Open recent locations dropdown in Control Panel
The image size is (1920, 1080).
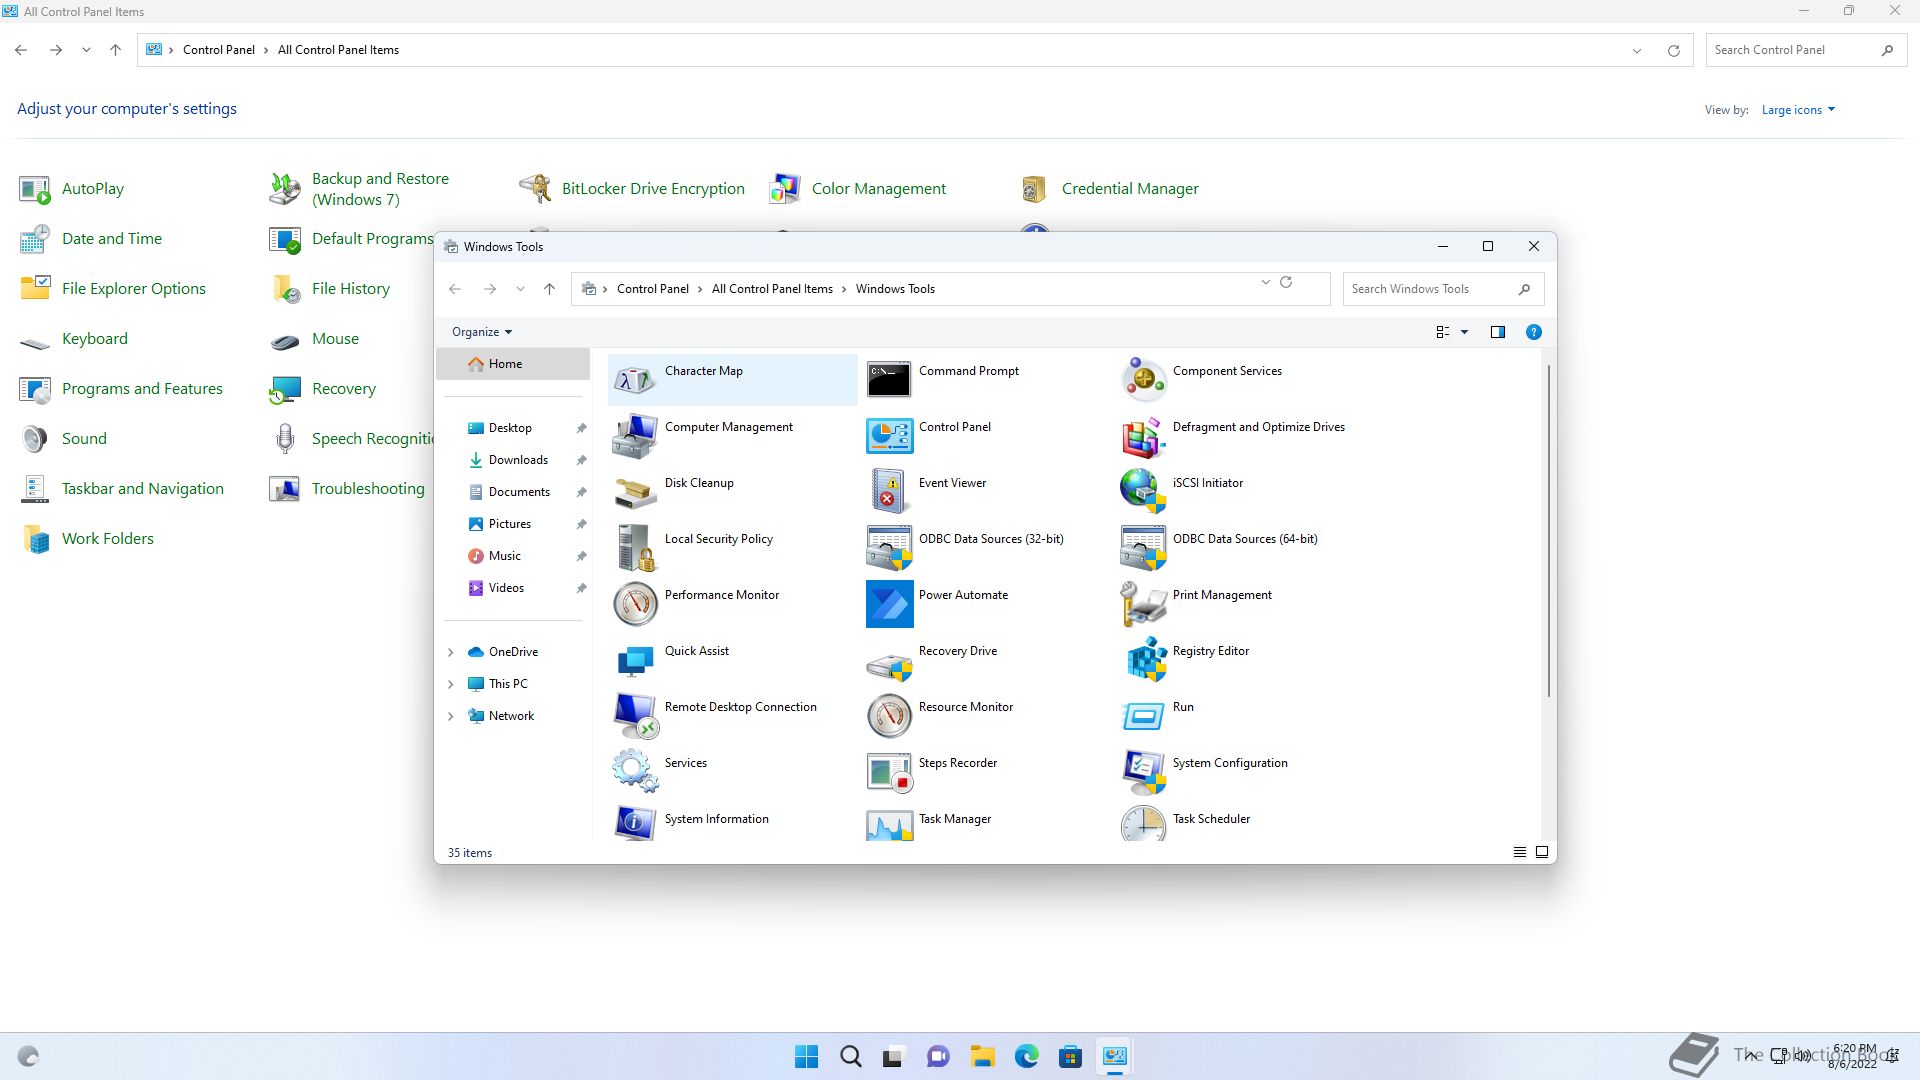coord(86,50)
